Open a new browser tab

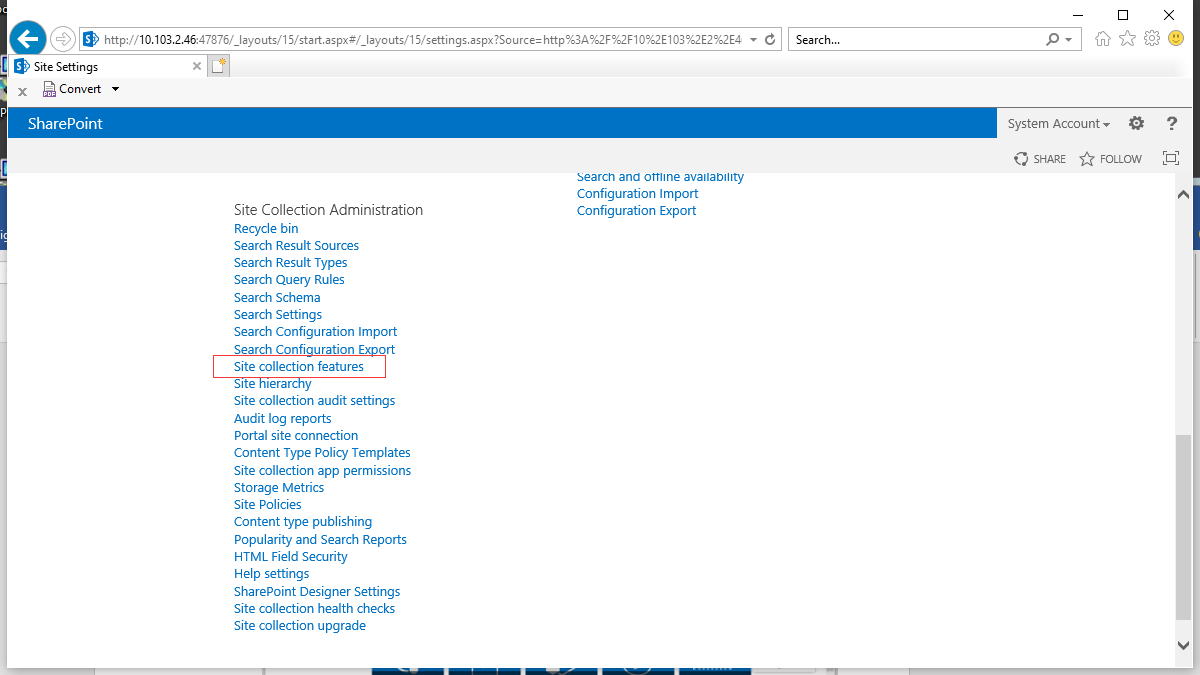pyautogui.click(x=219, y=66)
